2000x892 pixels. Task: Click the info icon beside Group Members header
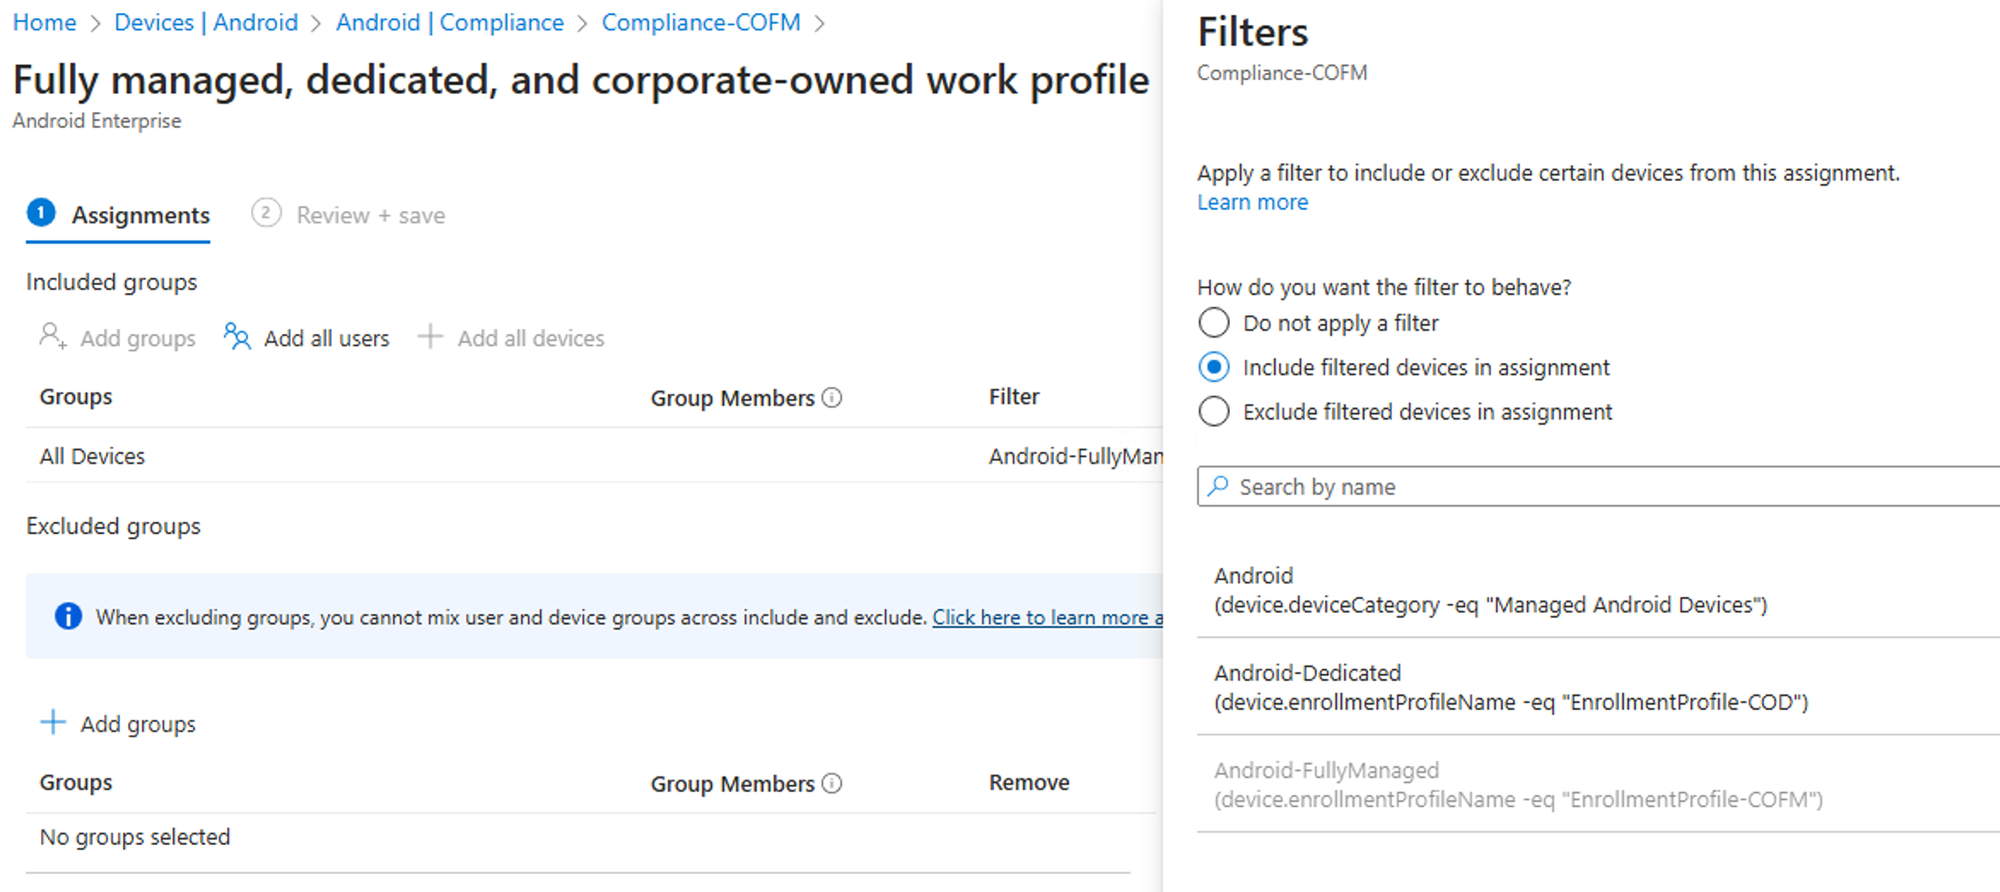[x=832, y=398]
